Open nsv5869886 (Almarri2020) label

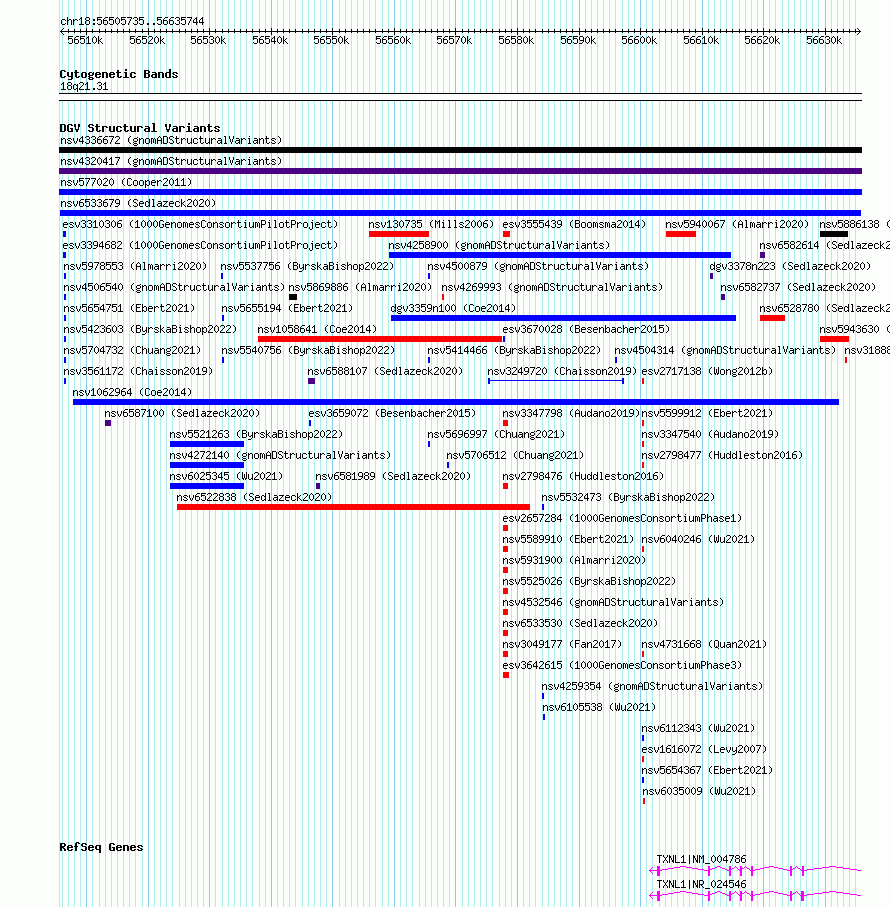pyautogui.click(x=360, y=287)
